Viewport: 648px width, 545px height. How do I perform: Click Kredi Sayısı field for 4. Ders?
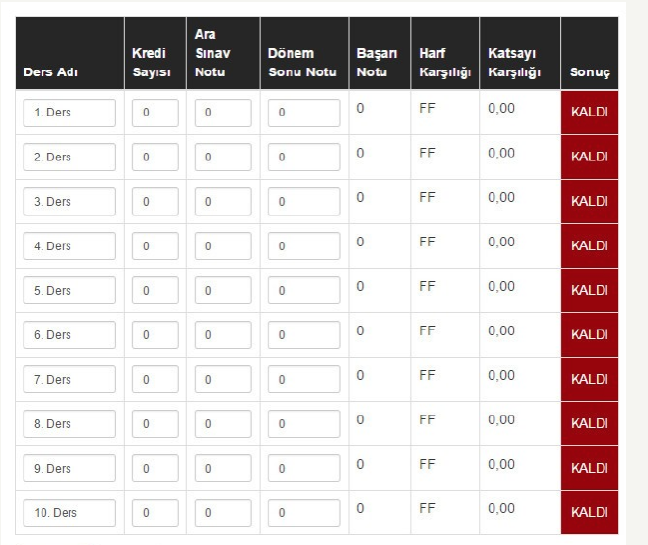click(155, 247)
